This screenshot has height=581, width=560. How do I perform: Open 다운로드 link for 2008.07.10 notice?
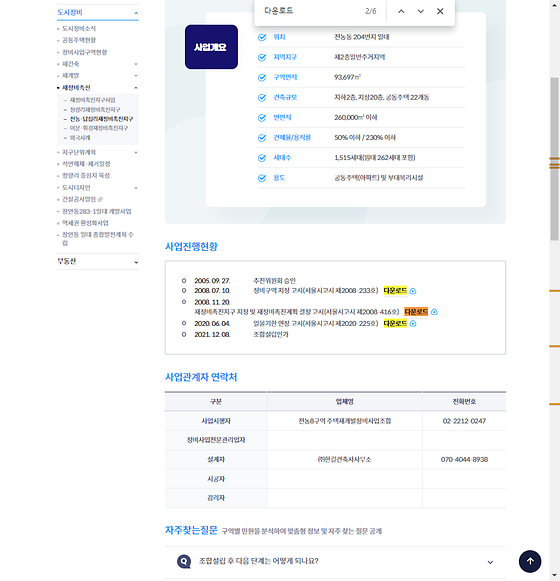[x=395, y=291]
